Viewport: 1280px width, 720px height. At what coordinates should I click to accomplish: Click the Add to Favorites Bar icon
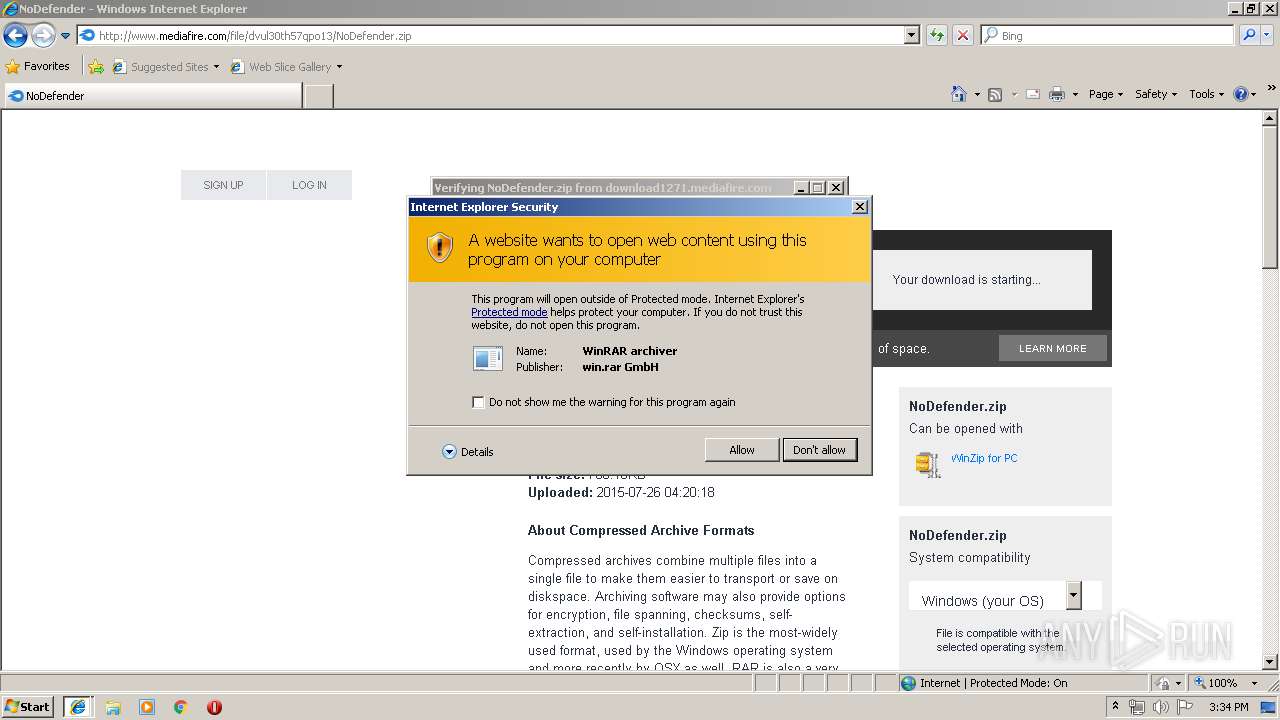pos(96,67)
